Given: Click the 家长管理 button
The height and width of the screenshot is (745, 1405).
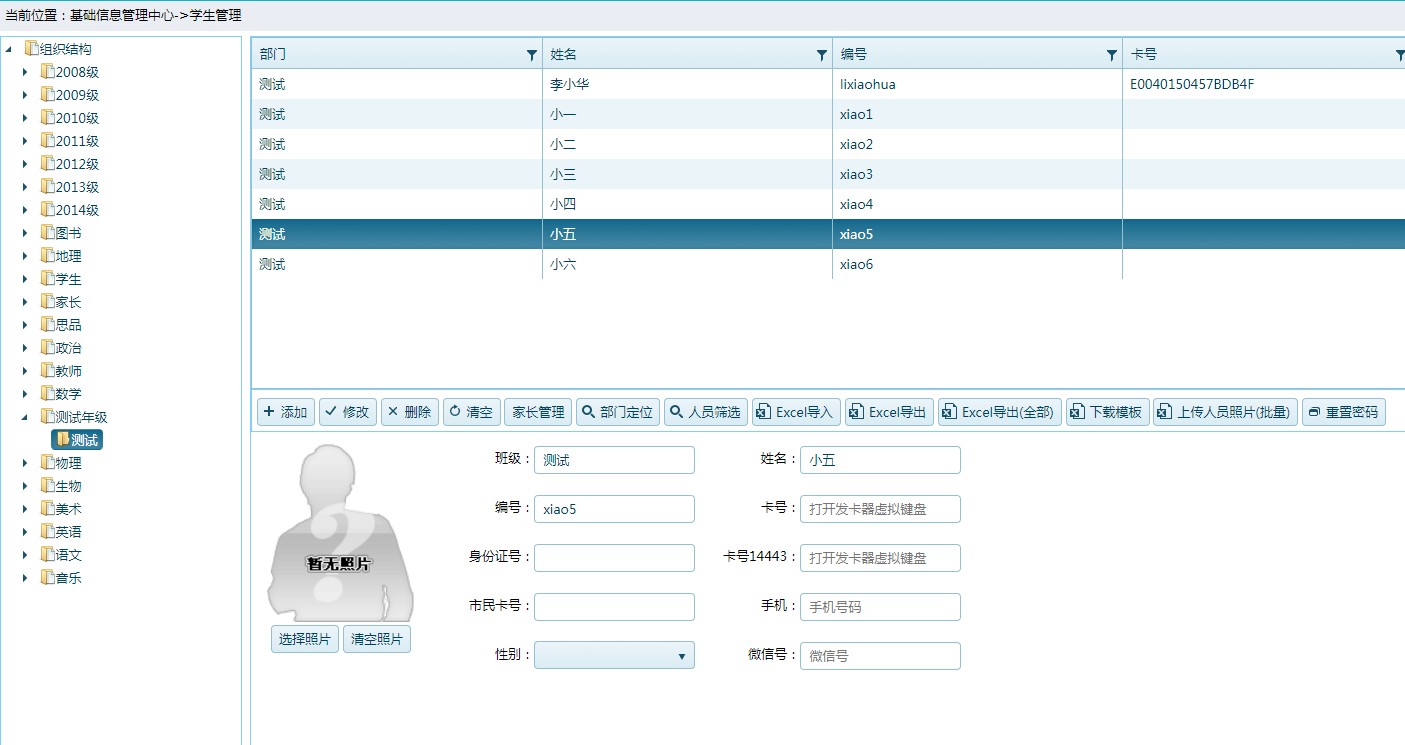Looking at the screenshot, I should [538, 412].
